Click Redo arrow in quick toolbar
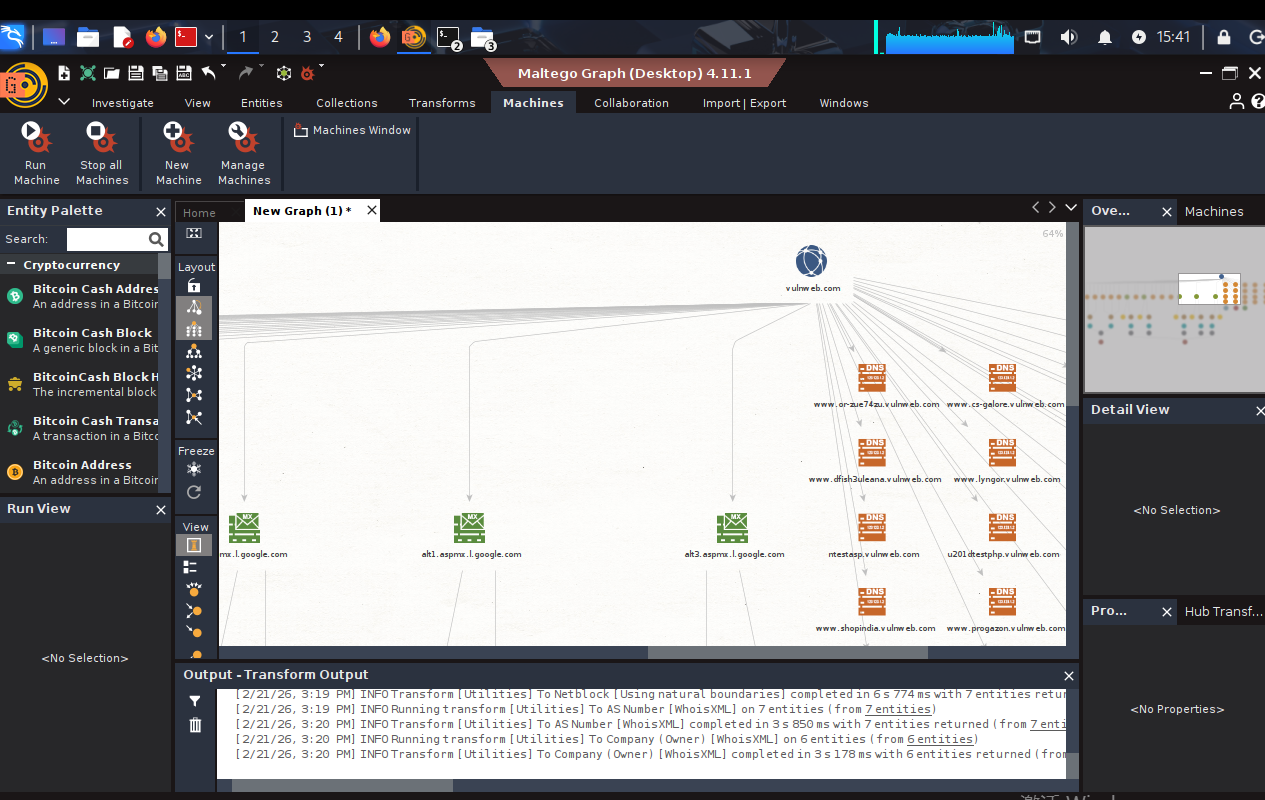Viewport: 1265px width, 800px height. [x=245, y=73]
